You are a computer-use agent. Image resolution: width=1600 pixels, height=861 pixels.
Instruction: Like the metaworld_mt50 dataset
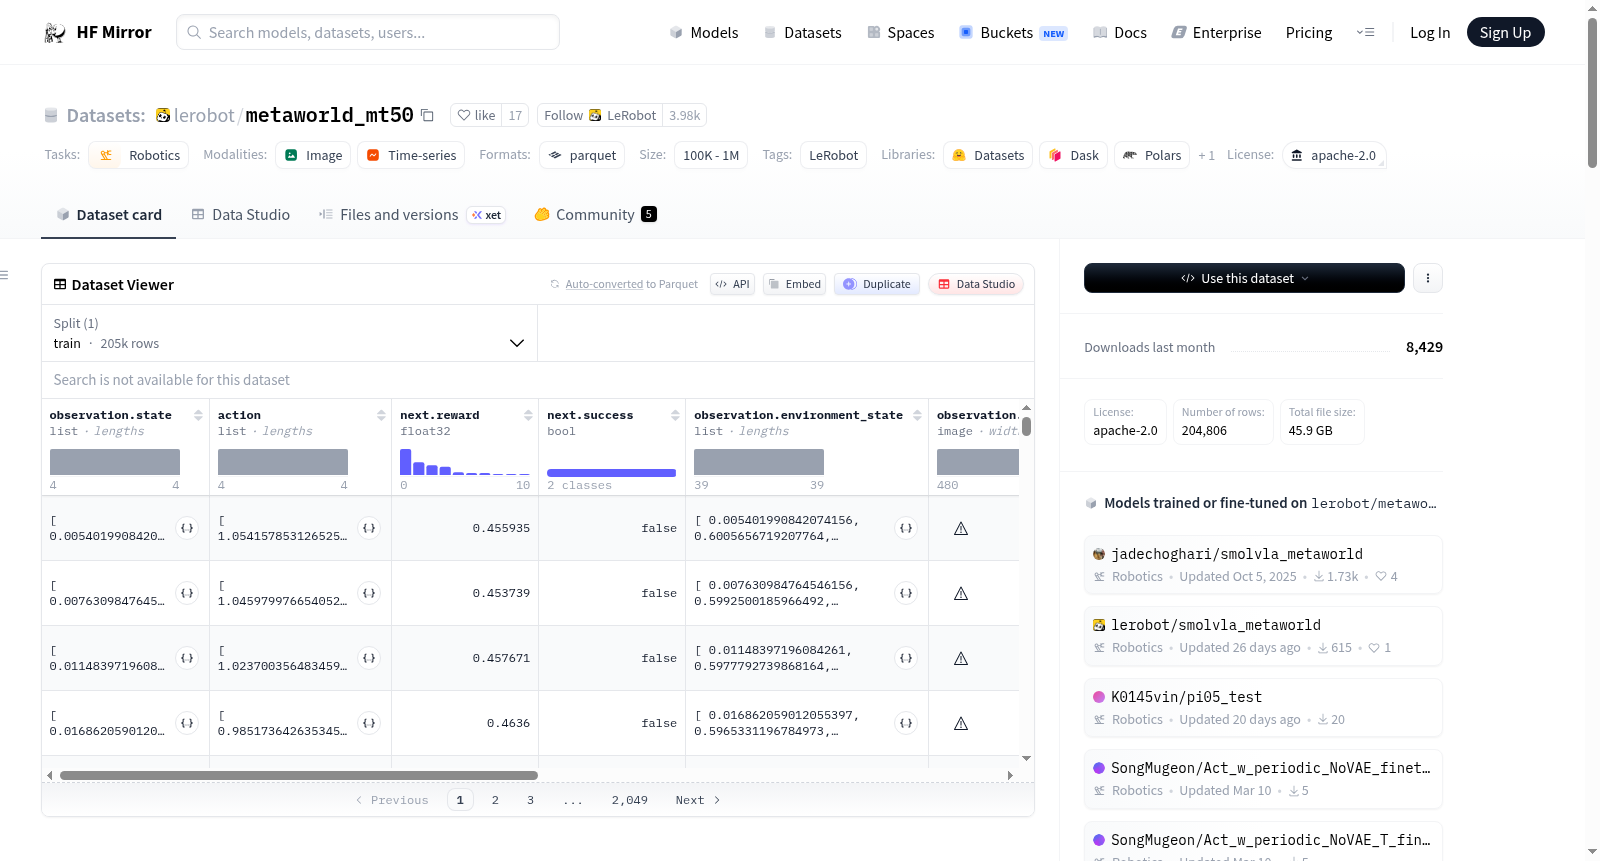[476, 115]
